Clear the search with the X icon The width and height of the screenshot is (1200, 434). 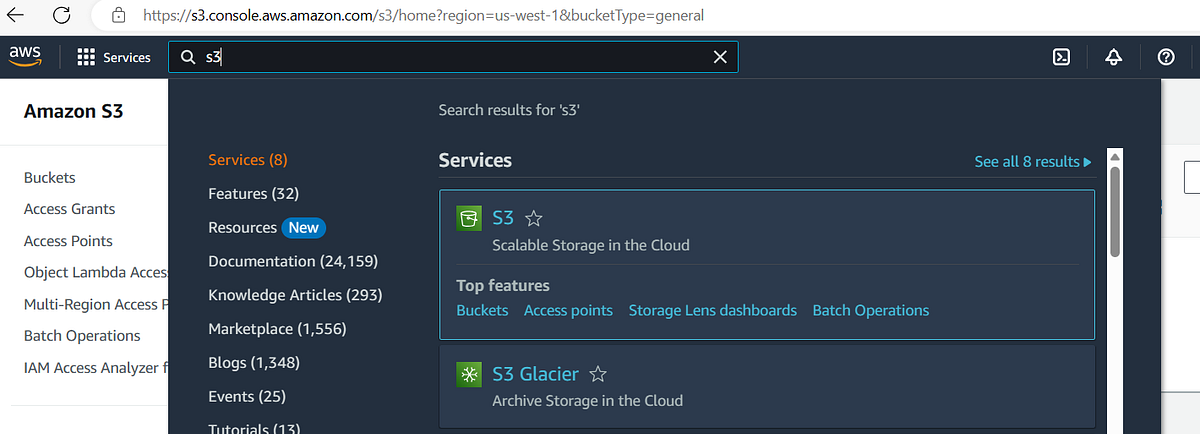720,57
